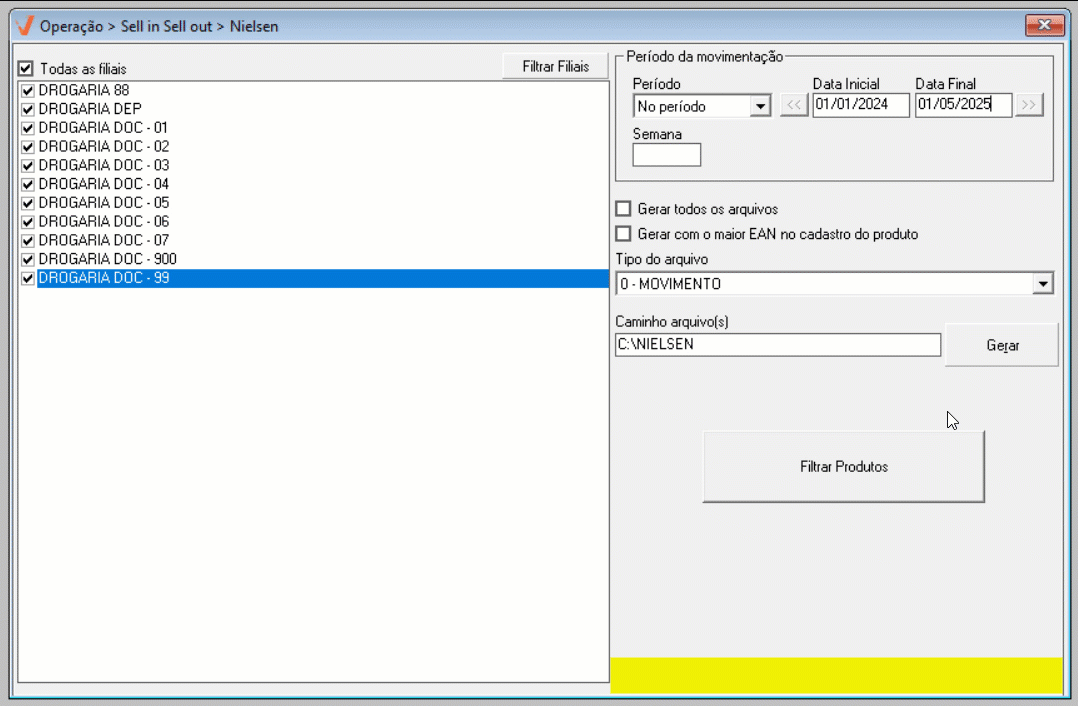
Task: Select the 'DROGARIA DEP' list row text
Action: pyautogui.click(x=90, y=109)
